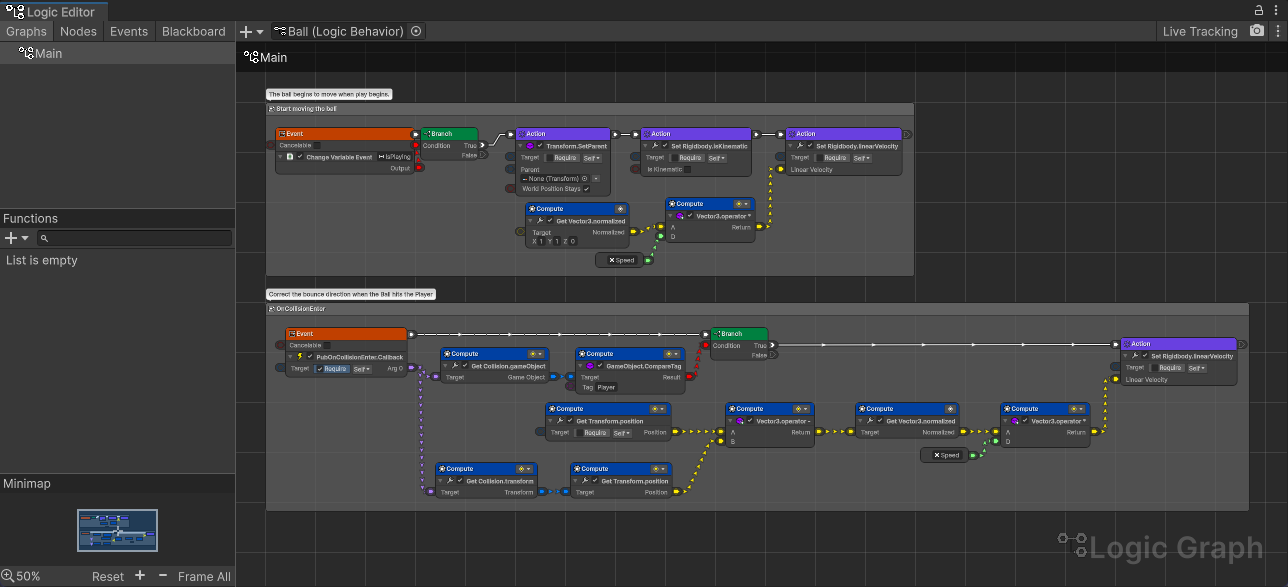The width and height of the screenshot is (1288, 587).
Task: Click the Minimap graph thumbnail
Action: click(117, 531)
